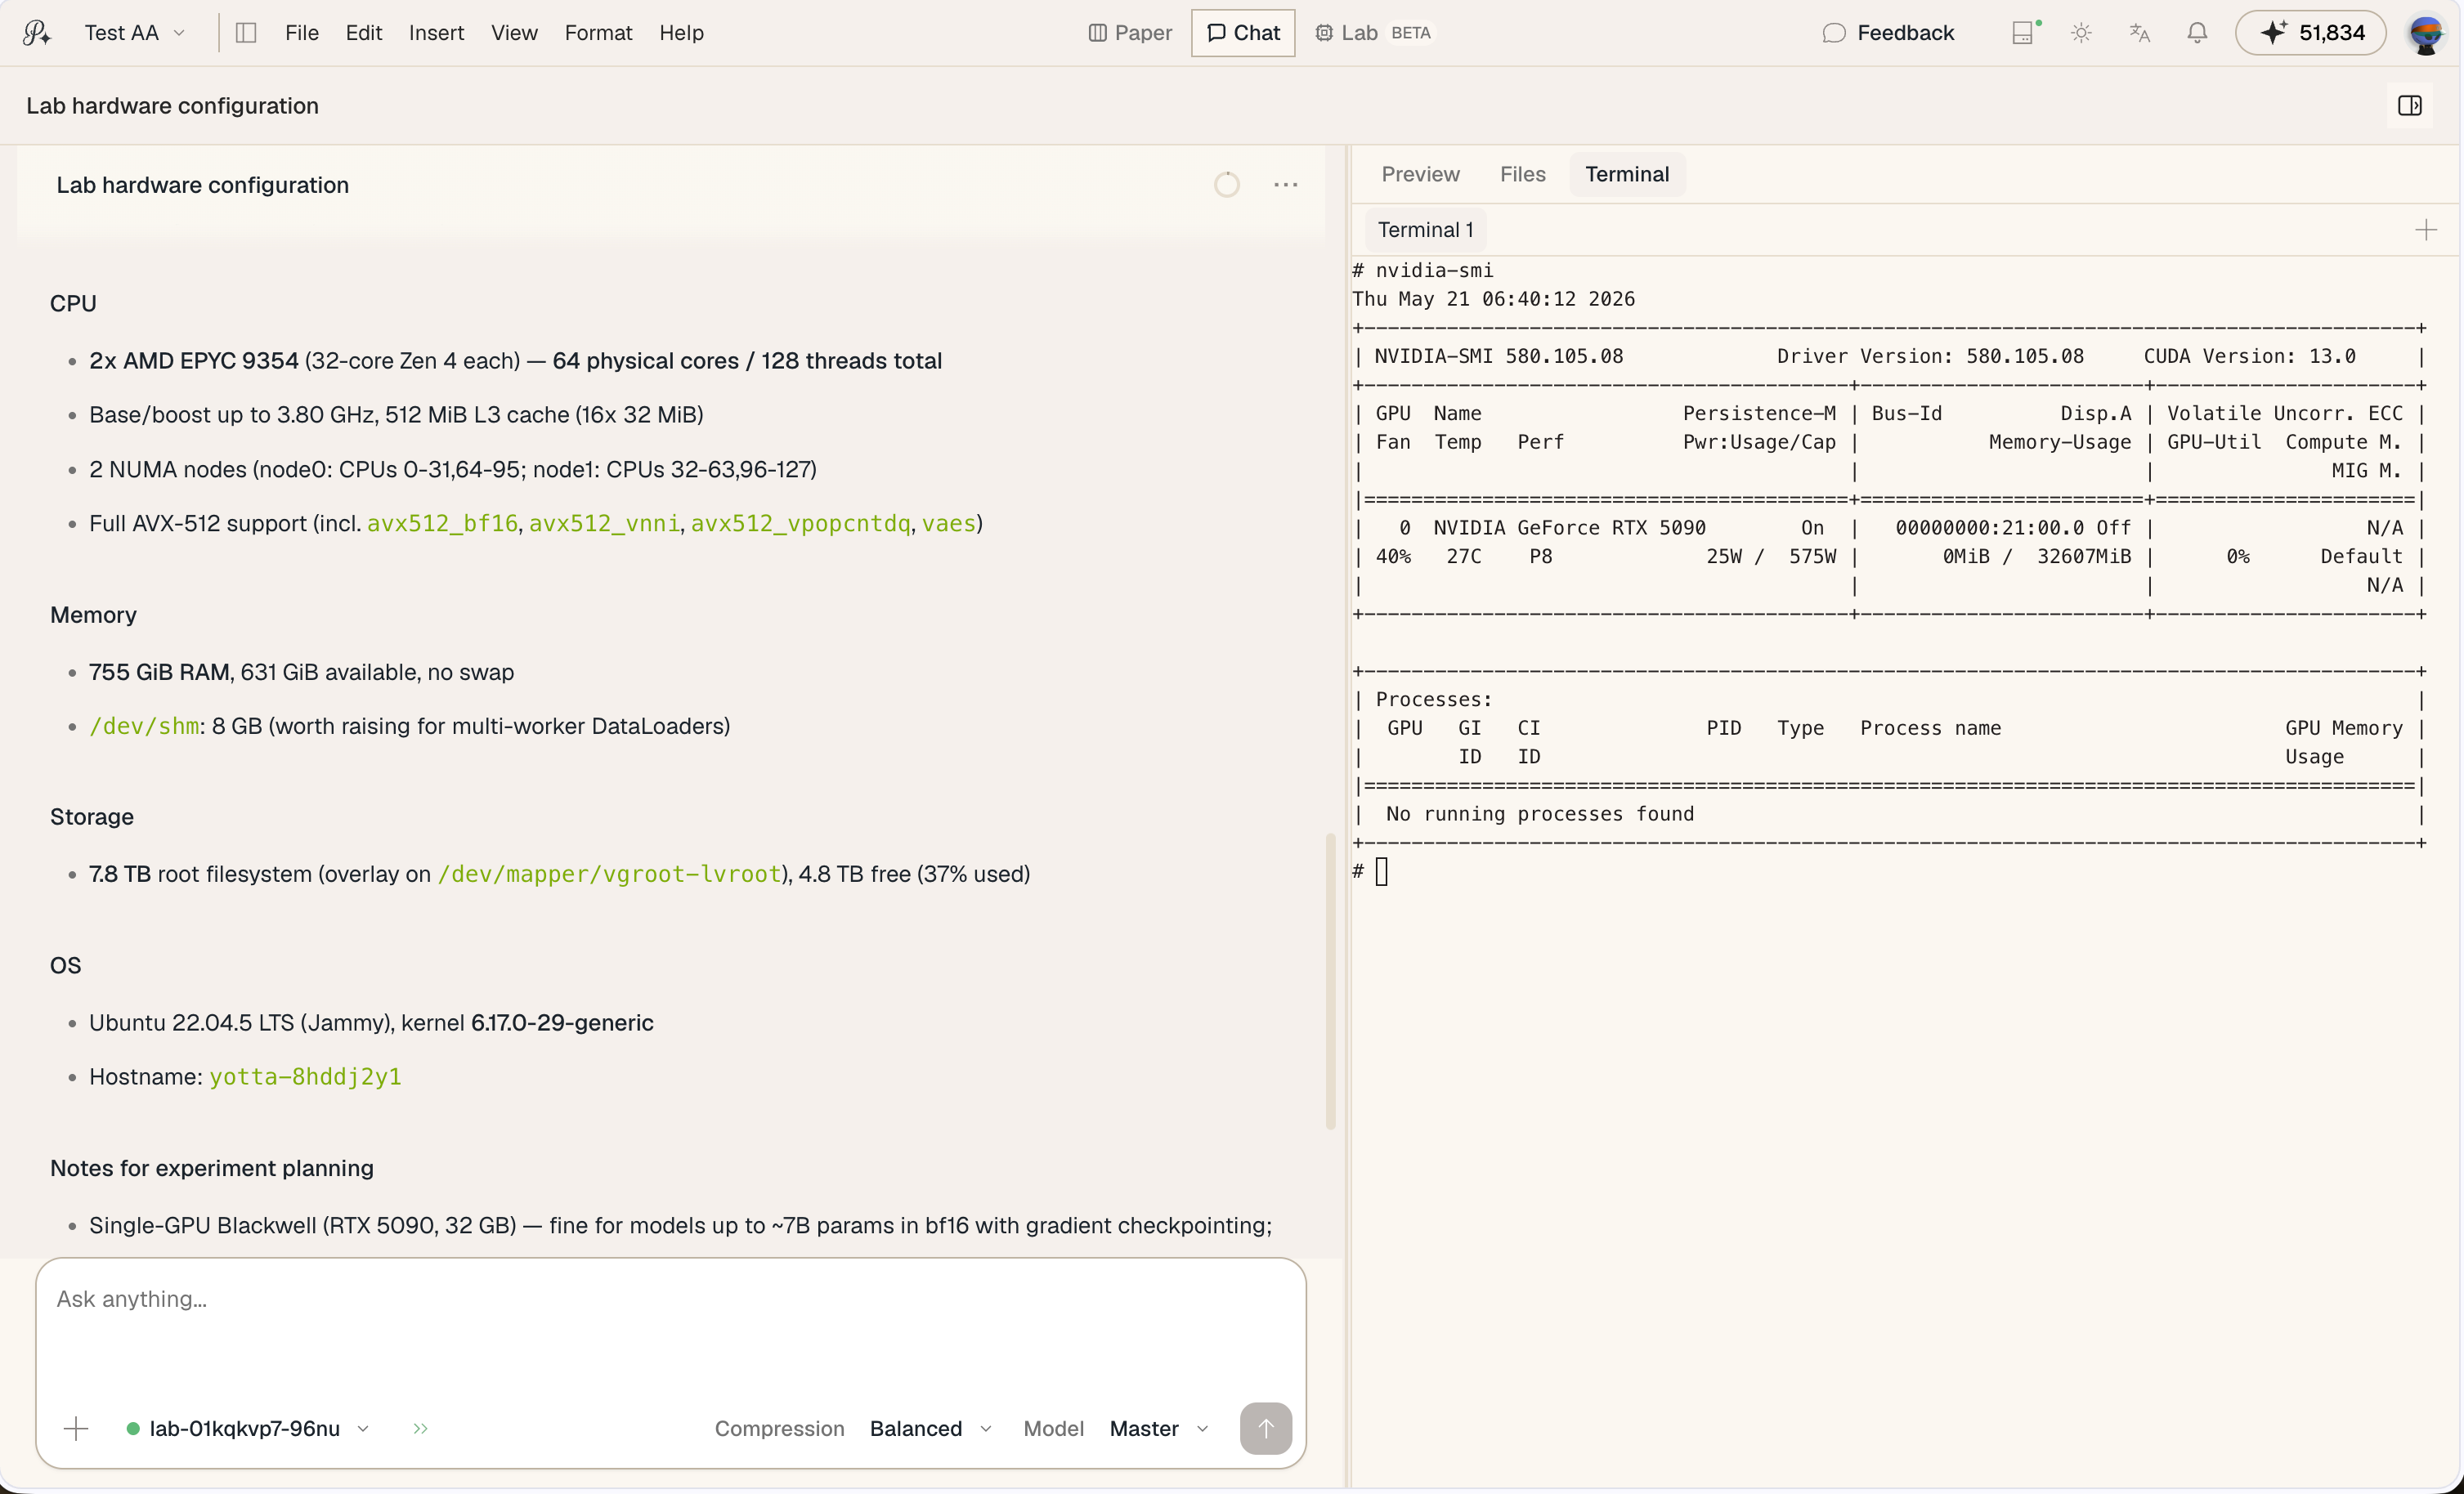
Task: Click the Memory section heading
Action: [93, 615]
